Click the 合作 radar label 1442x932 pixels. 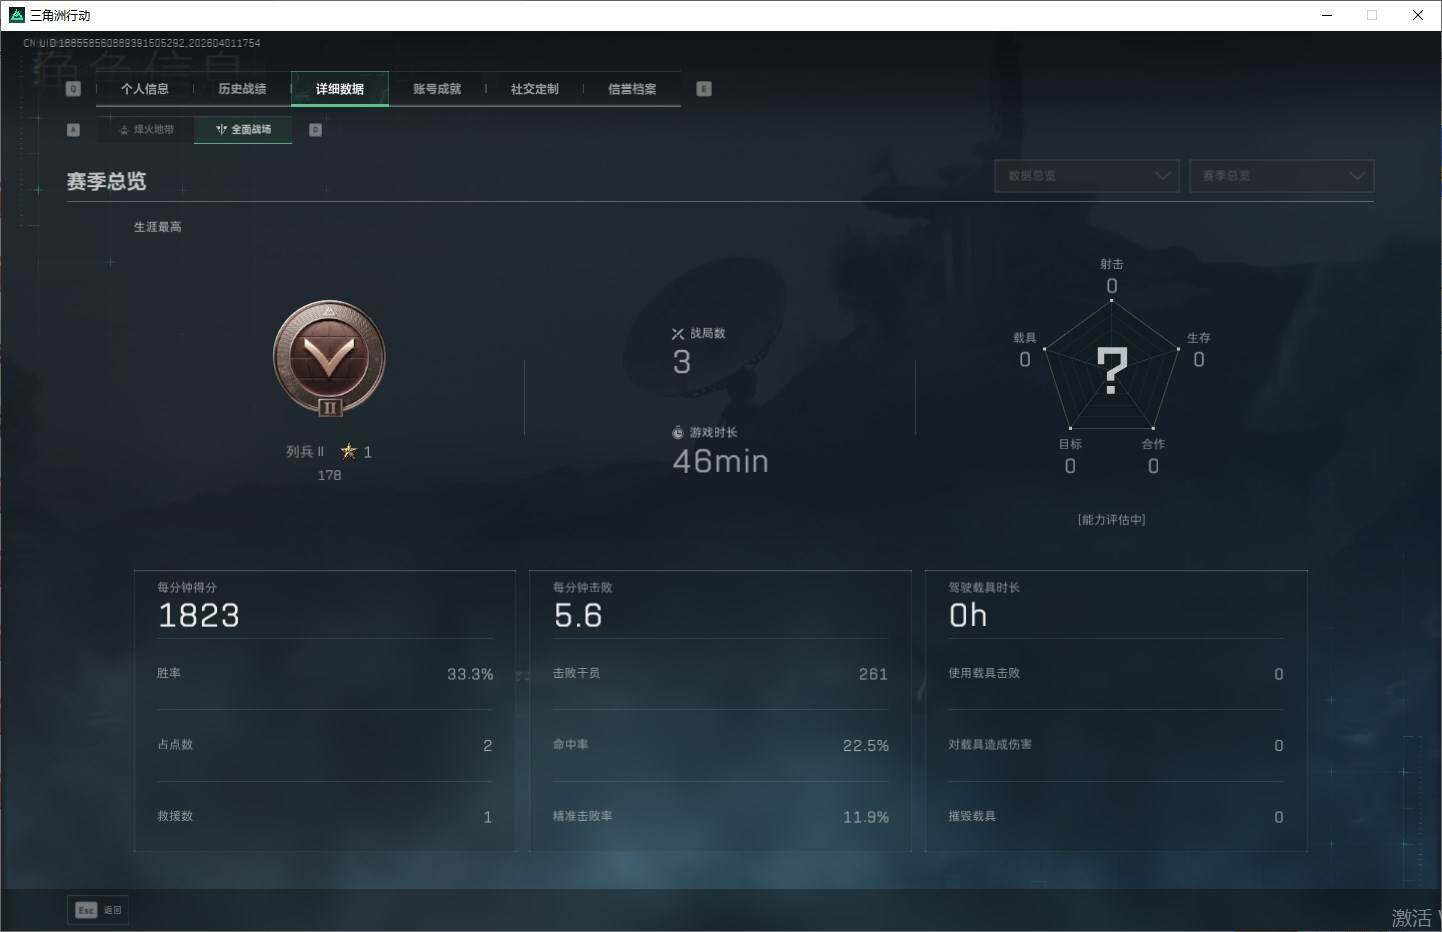pos(1154,444)
